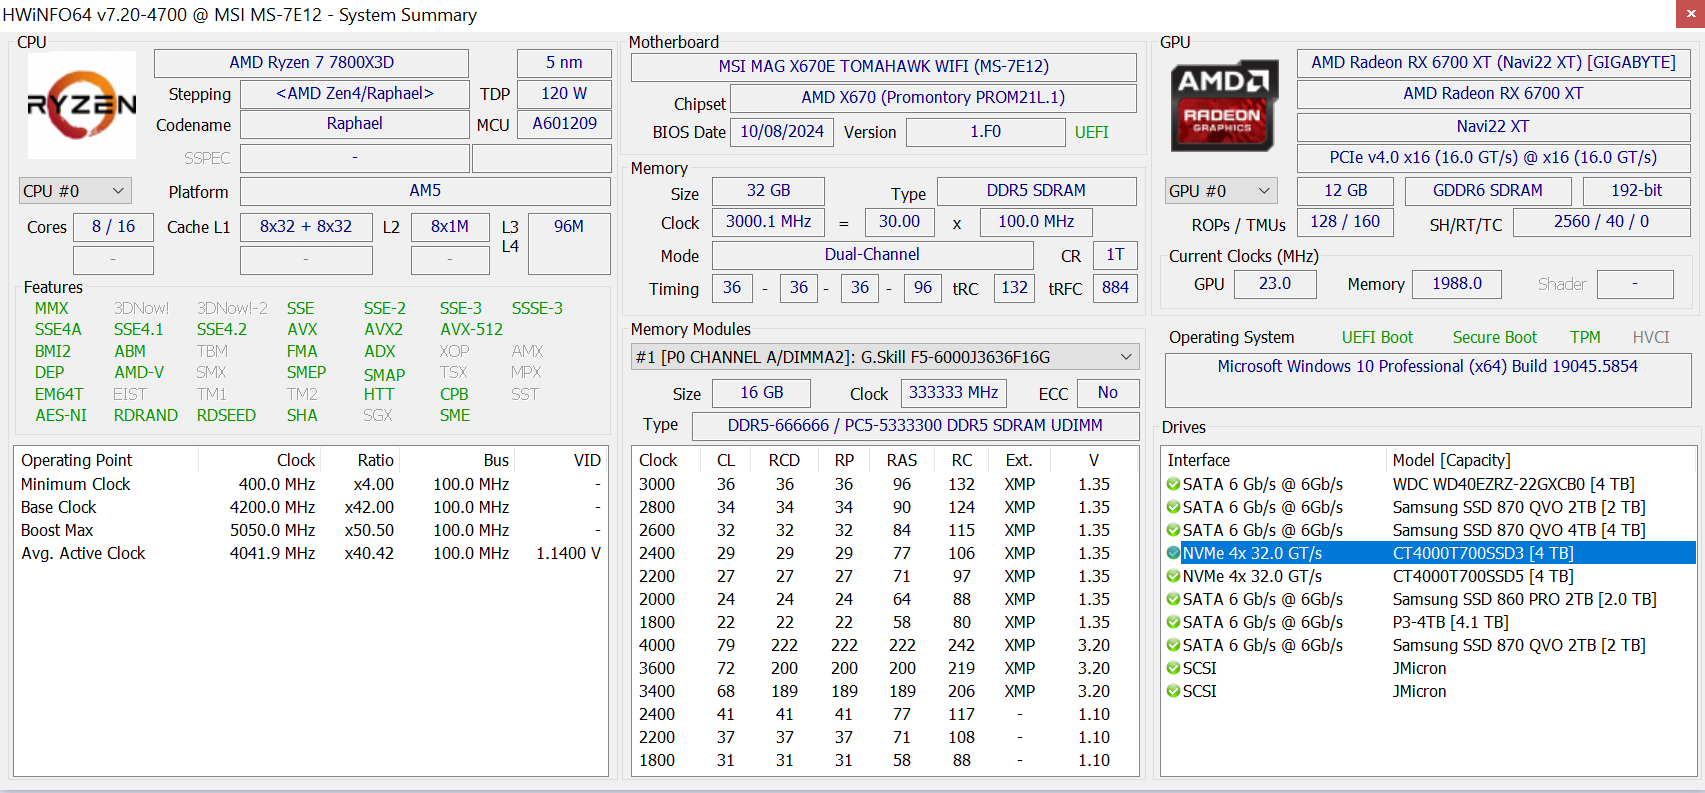Select the CT4000T700SSD3 [4 TB] drive model

pyautogui.click(x=1483, y=553)
